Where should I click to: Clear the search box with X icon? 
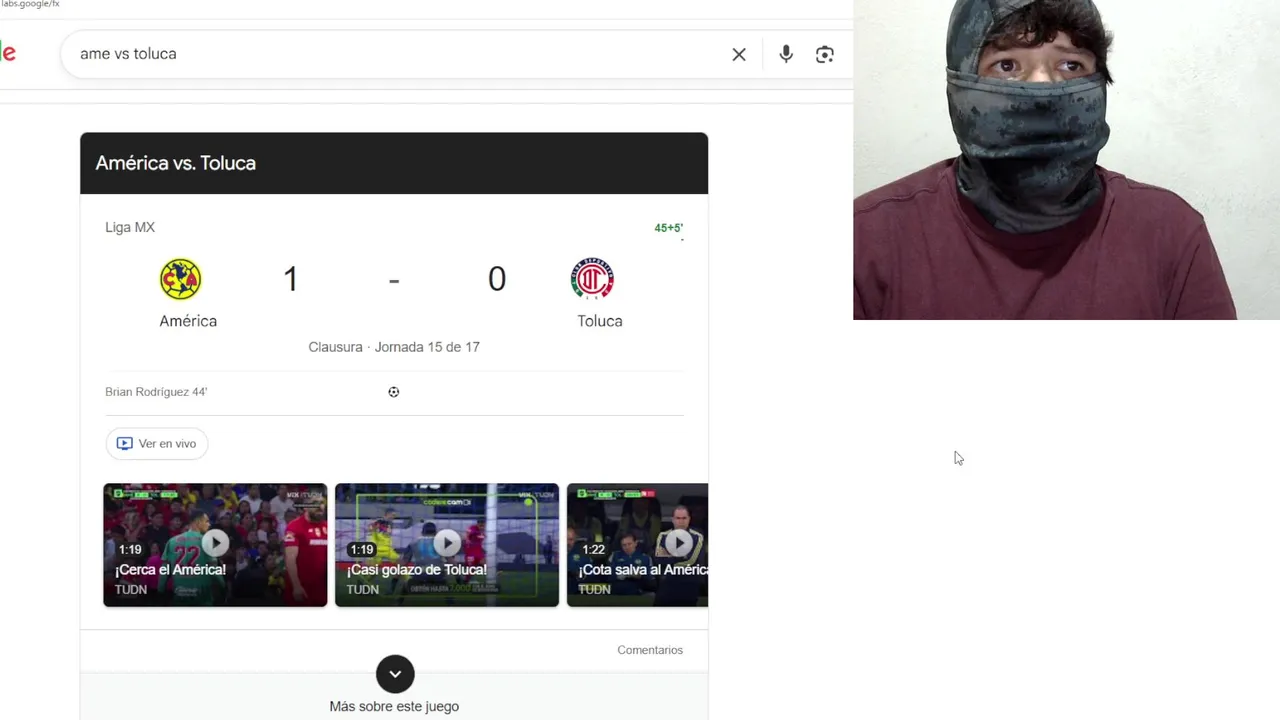pos(739,54)
